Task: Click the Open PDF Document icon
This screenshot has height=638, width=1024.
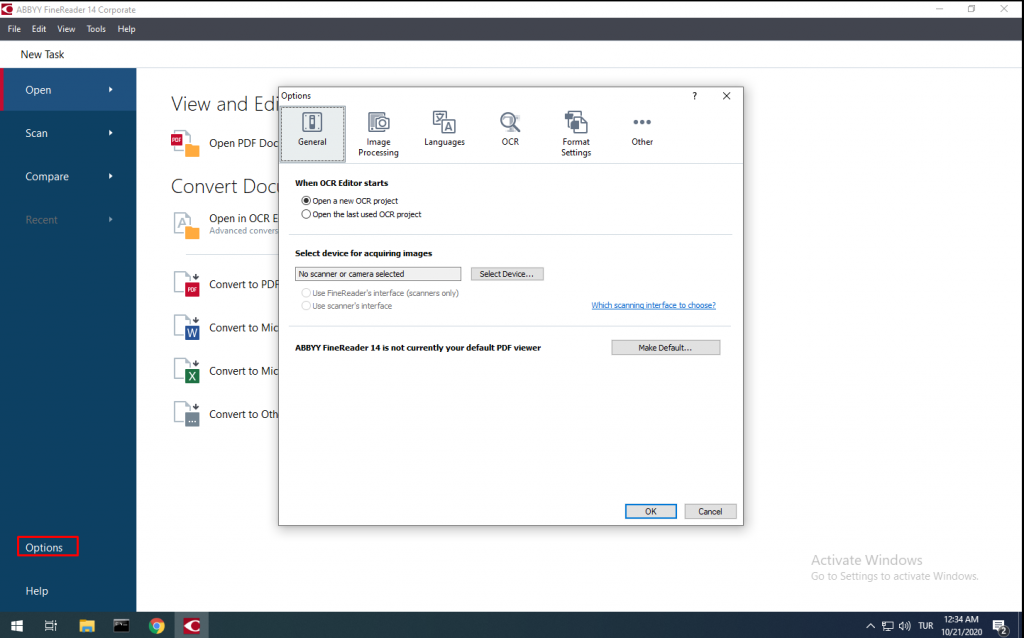Action: [x=186, y=142]
